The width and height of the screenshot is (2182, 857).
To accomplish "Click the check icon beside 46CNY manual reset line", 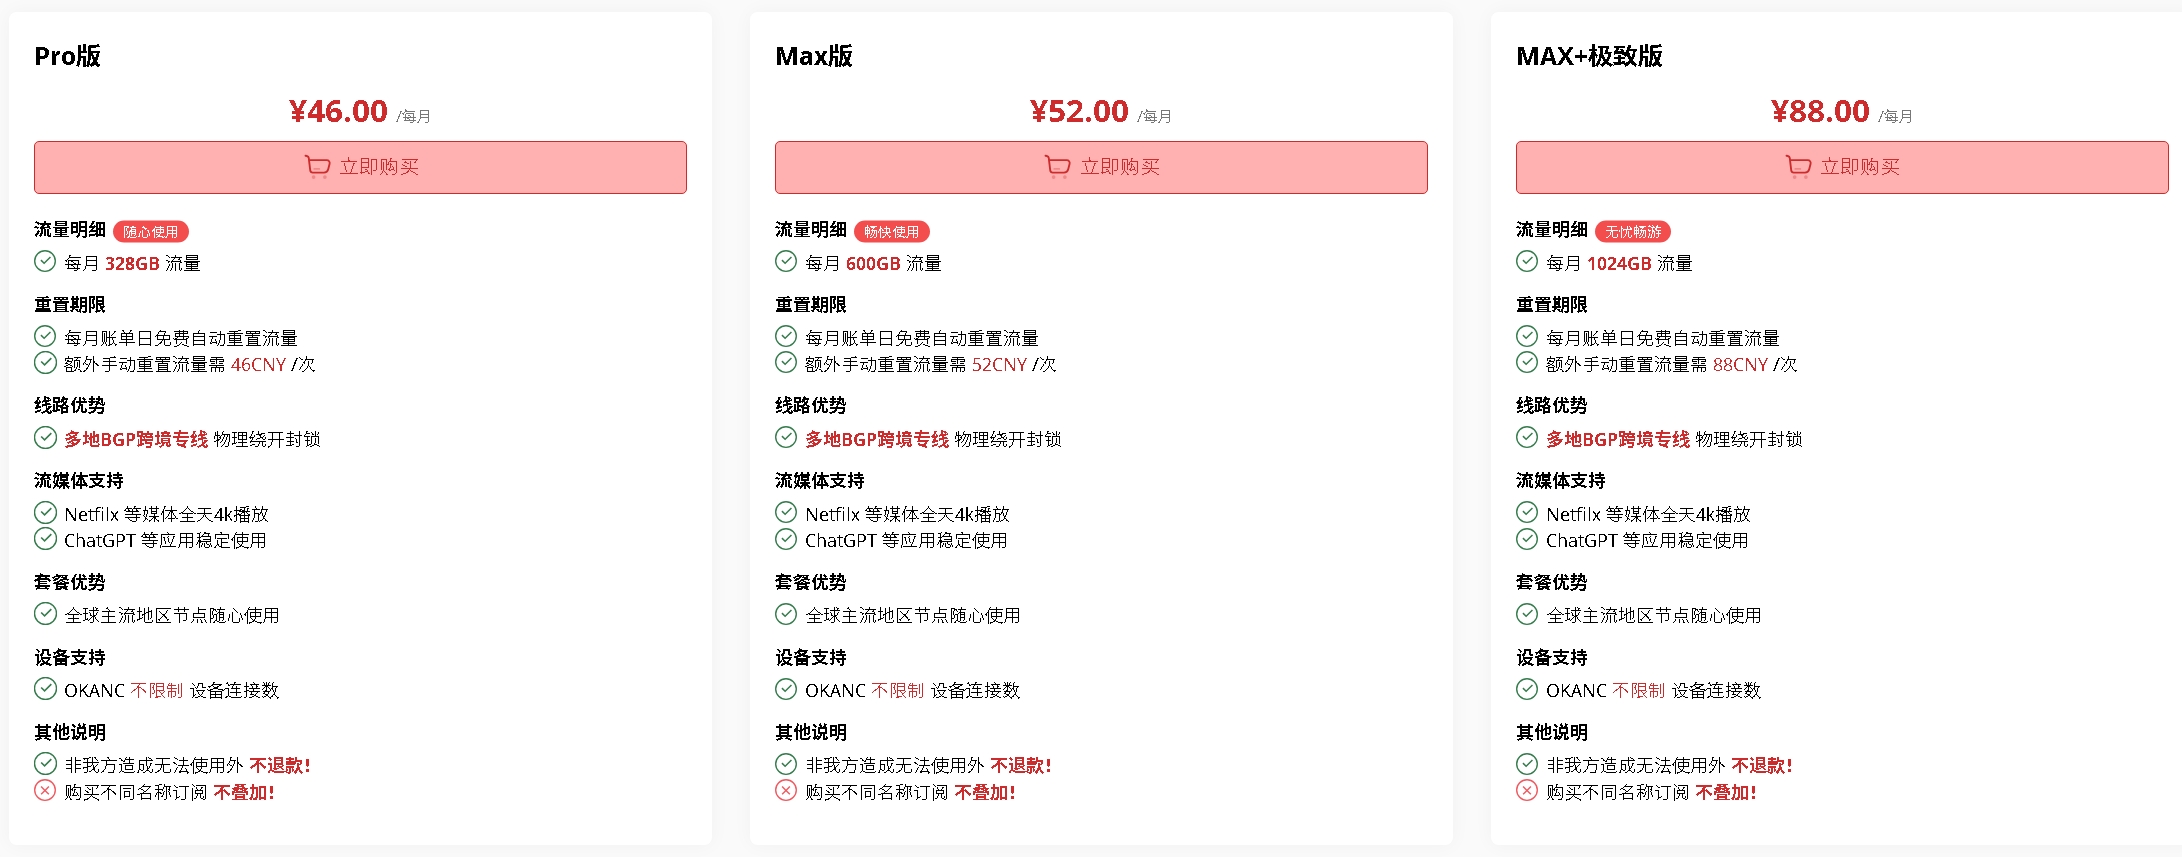I will 45,363.
